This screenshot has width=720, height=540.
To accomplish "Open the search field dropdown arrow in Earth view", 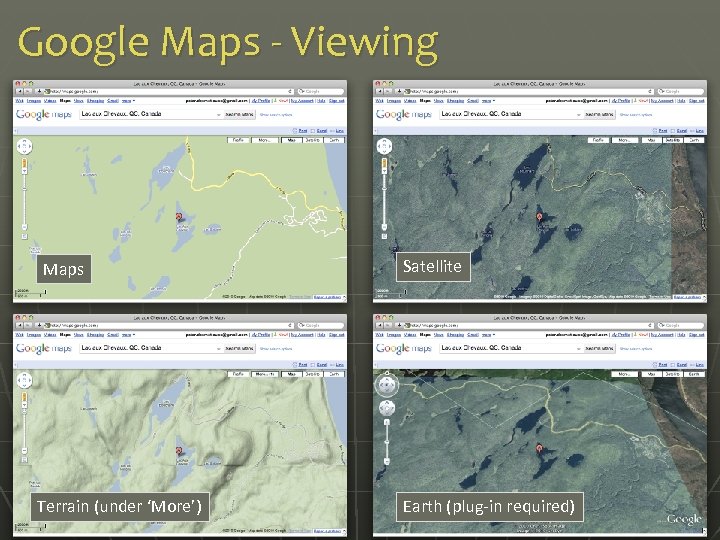I will pyautogui.click(x=579, y=349).
